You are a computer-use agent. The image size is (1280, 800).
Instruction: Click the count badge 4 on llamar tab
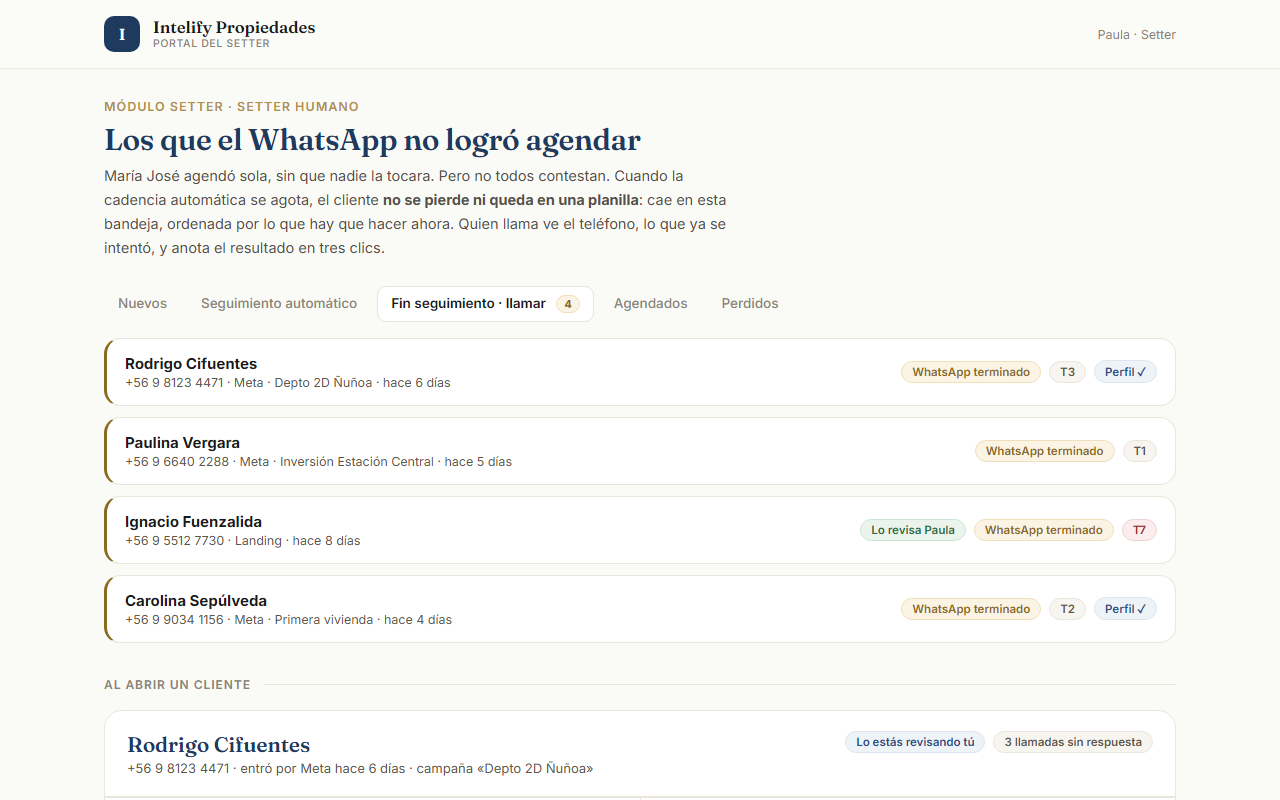[x=568, y=304]
